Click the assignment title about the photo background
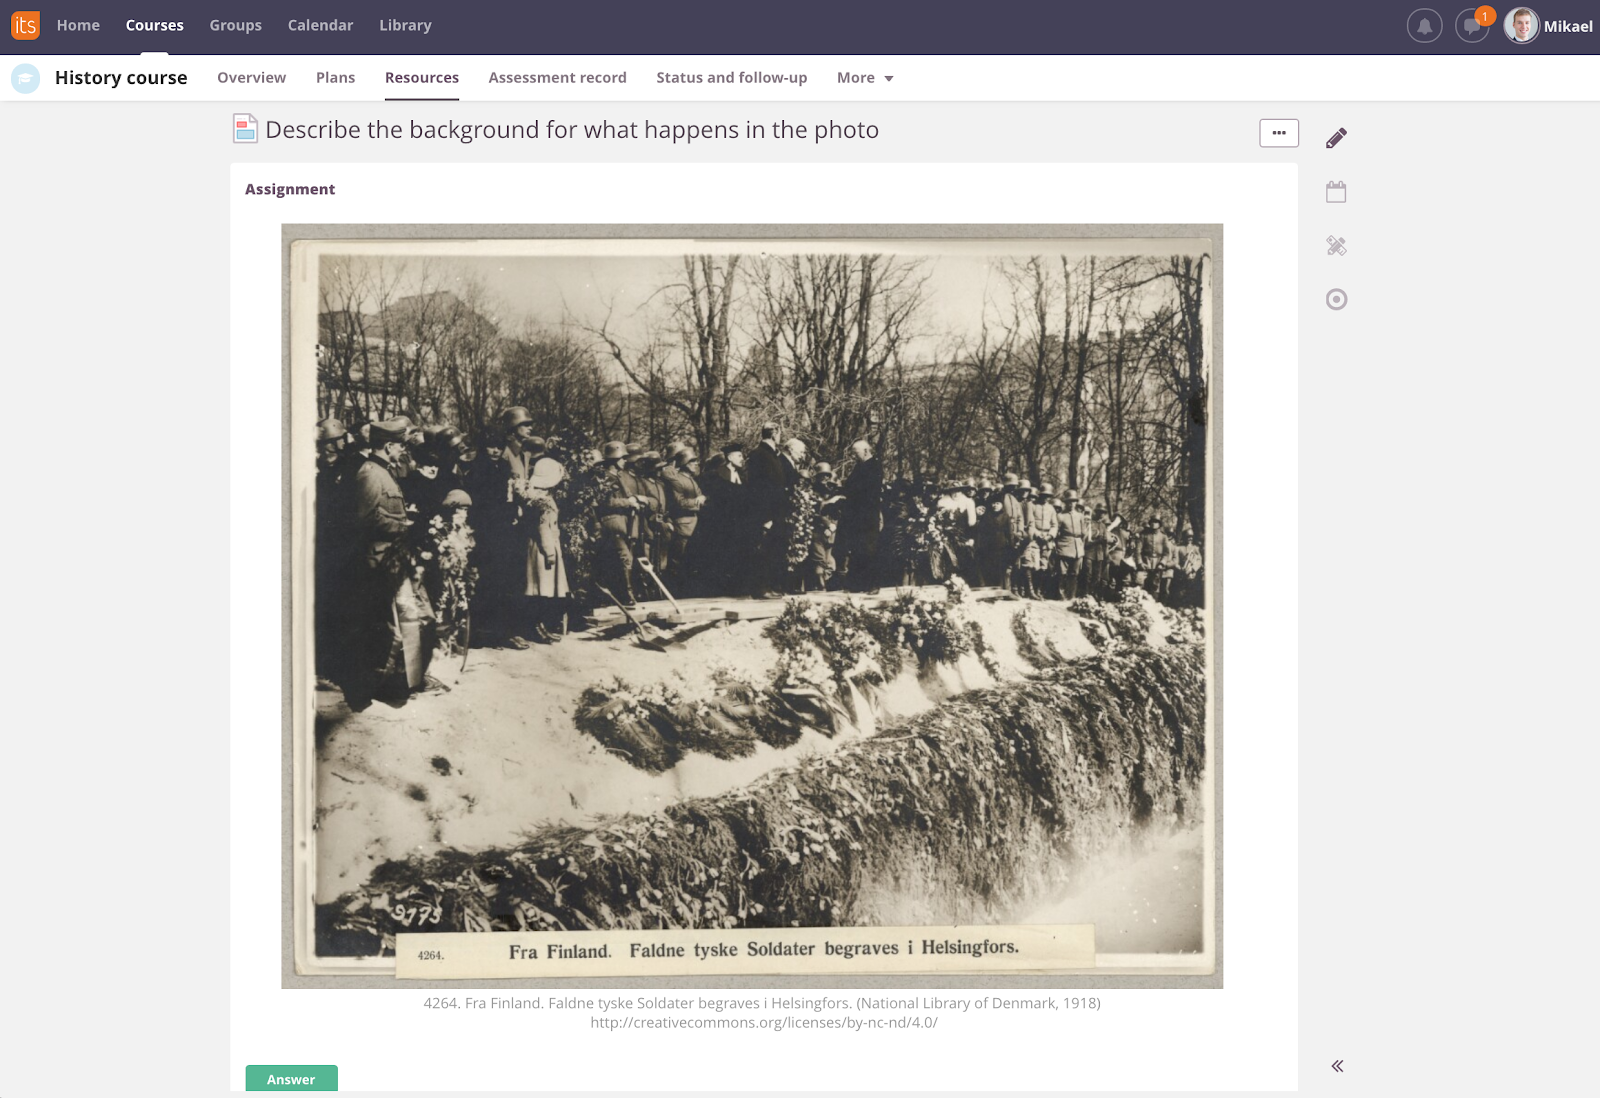This screenshot has height=1098, width=1600. point(572,130)
